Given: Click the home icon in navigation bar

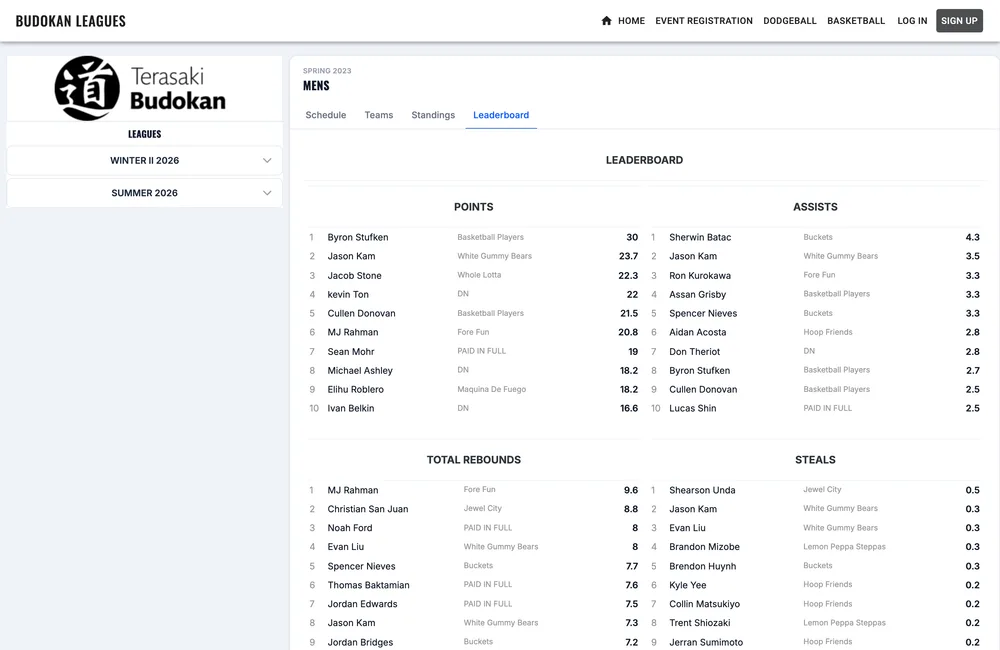Looking at the screenshot, I should [x=607, y=20].
